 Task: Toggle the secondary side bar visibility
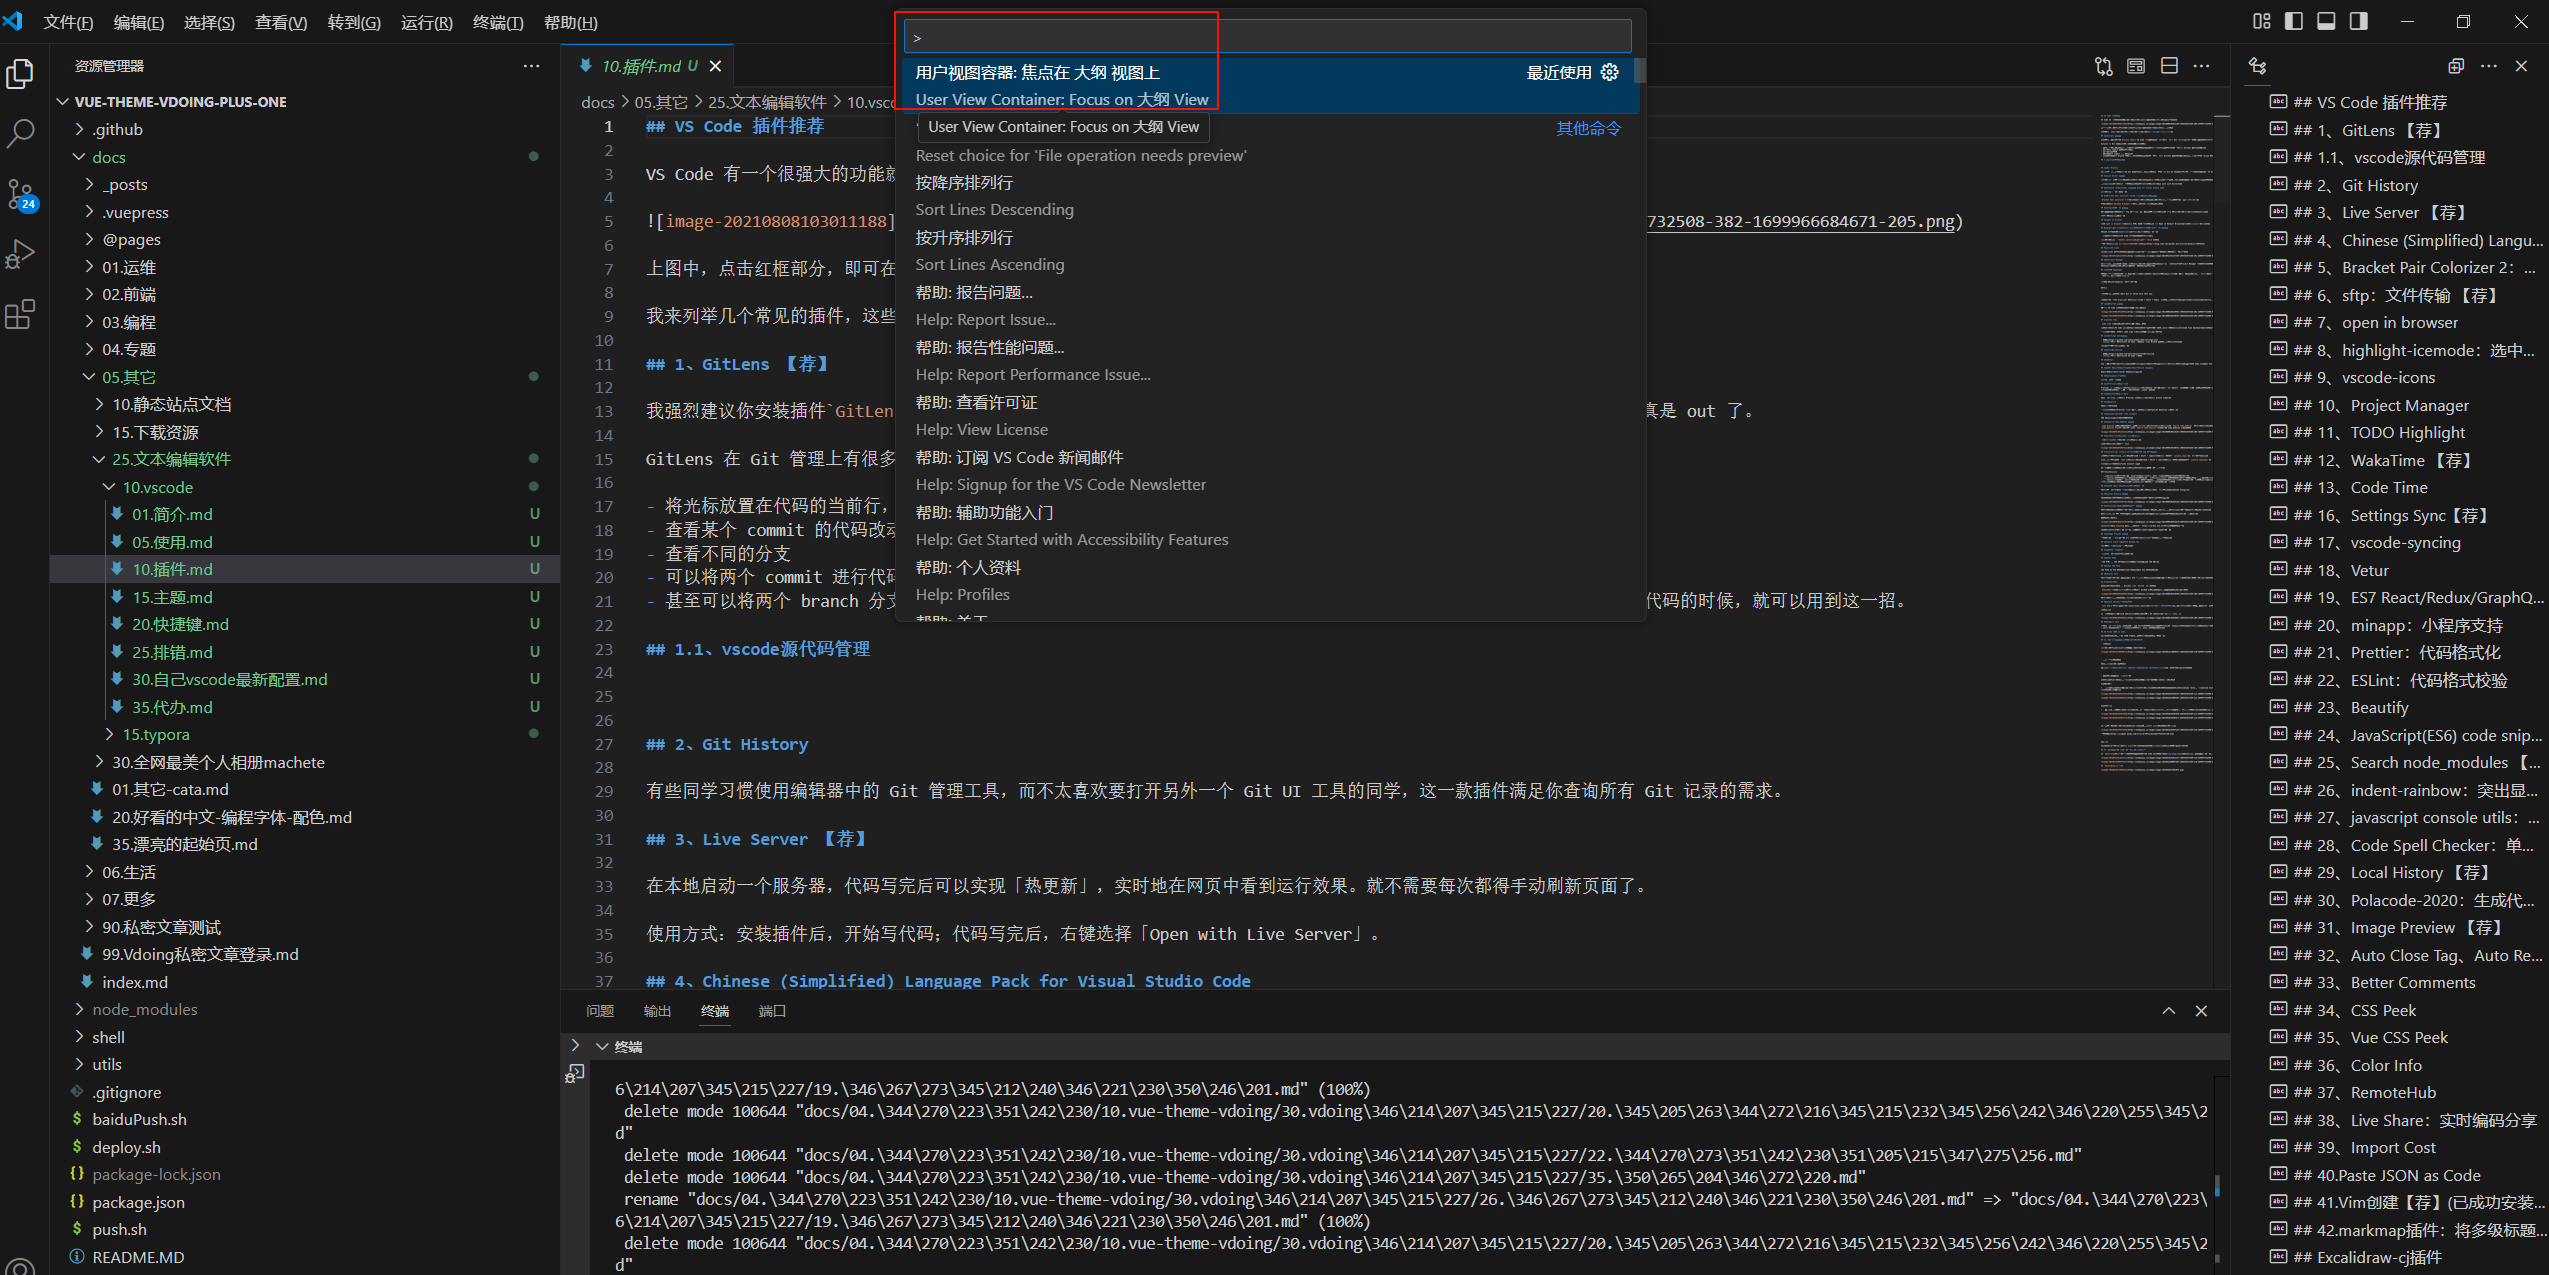tap(2358, 21)
